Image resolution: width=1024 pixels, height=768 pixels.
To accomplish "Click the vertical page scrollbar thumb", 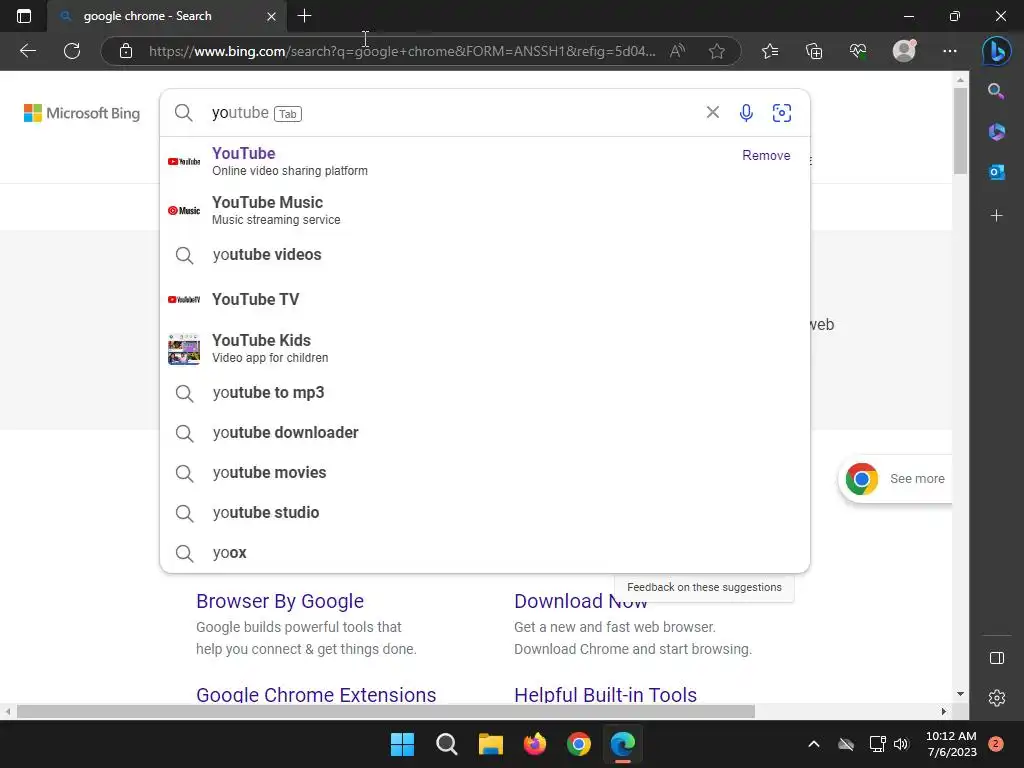I will click(960, 131).
